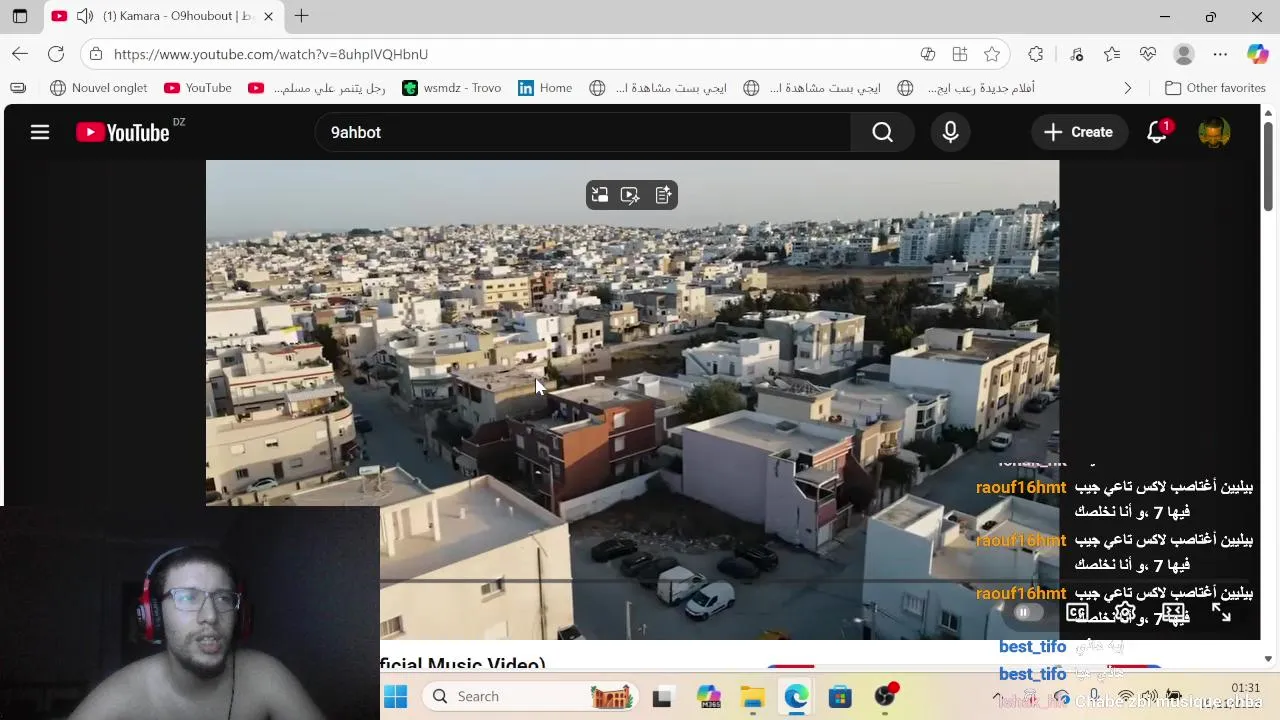Open the Favorites list toolbar icon
The height and width of the screenshot is (720, 1280).
coord(1112,54)
